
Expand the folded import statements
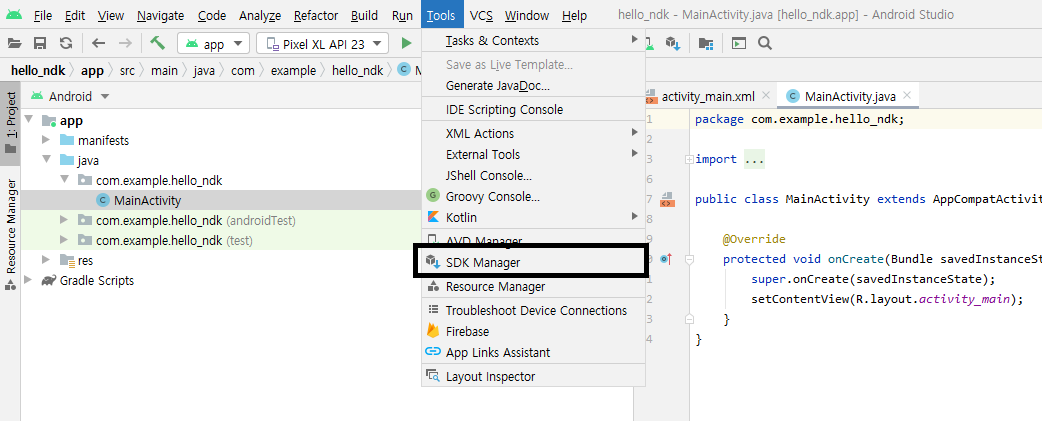click(689, 159)
